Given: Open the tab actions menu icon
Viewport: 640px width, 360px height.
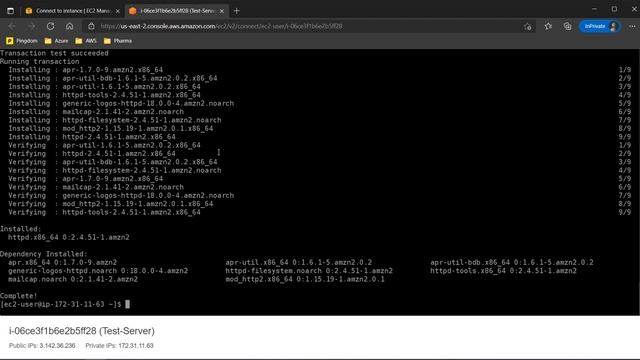Looking at the screenshot, I should click(x=11, y=11).
